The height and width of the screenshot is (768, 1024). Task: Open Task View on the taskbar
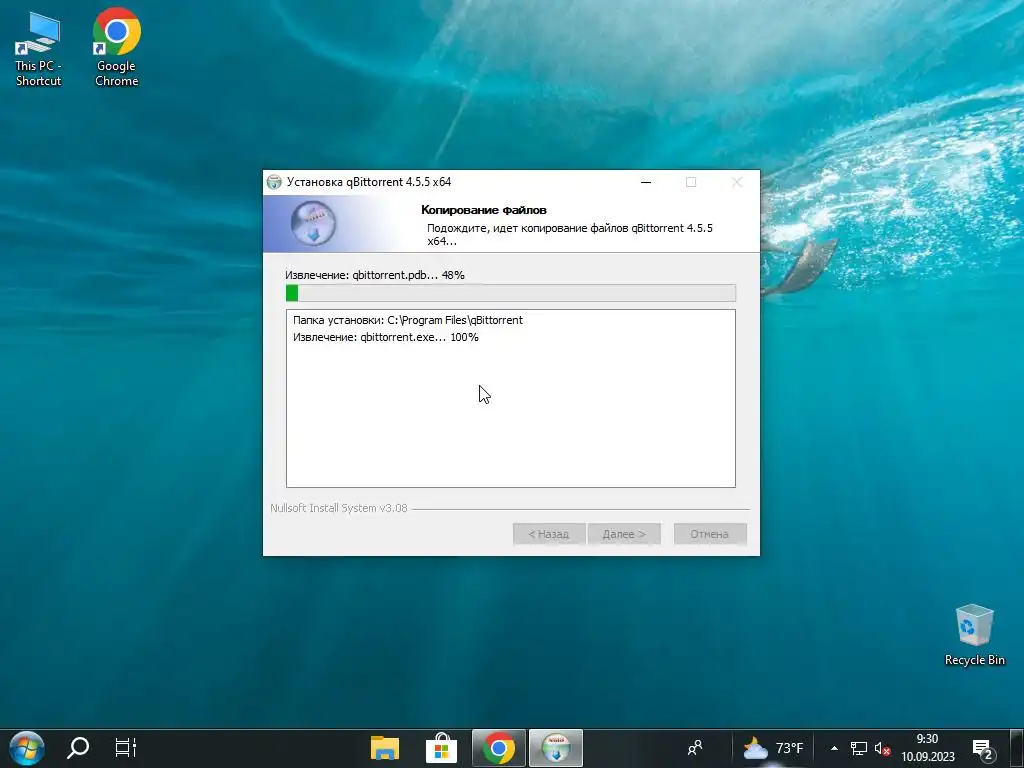[x=125, y=748]
